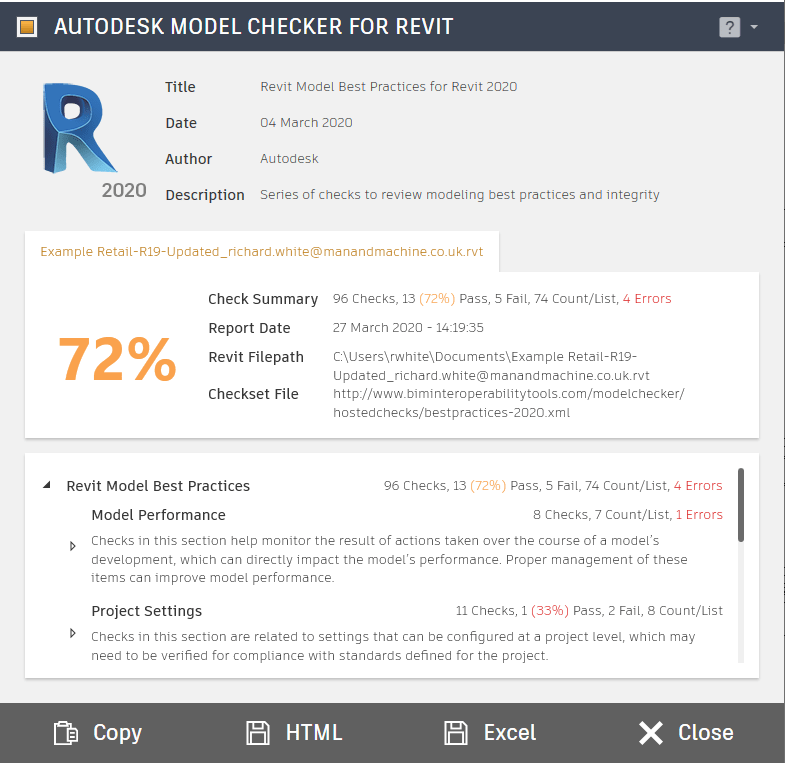Click author value 'Autodesk'
Screen dimensions: 785x763
289,159
